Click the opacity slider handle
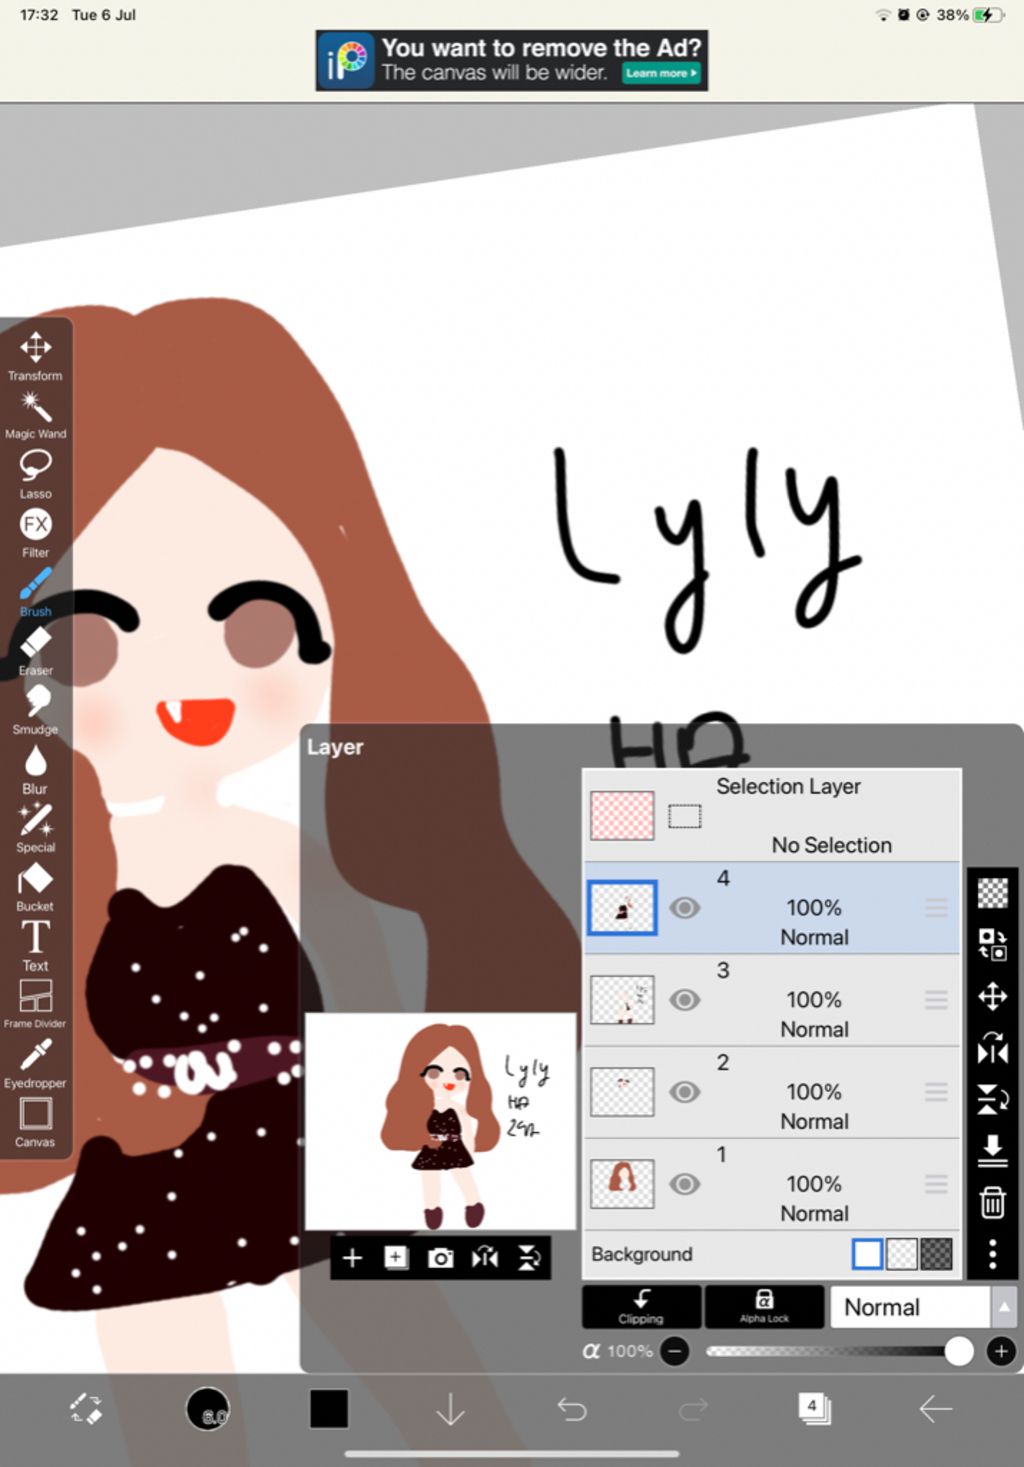 (958, 1352)
